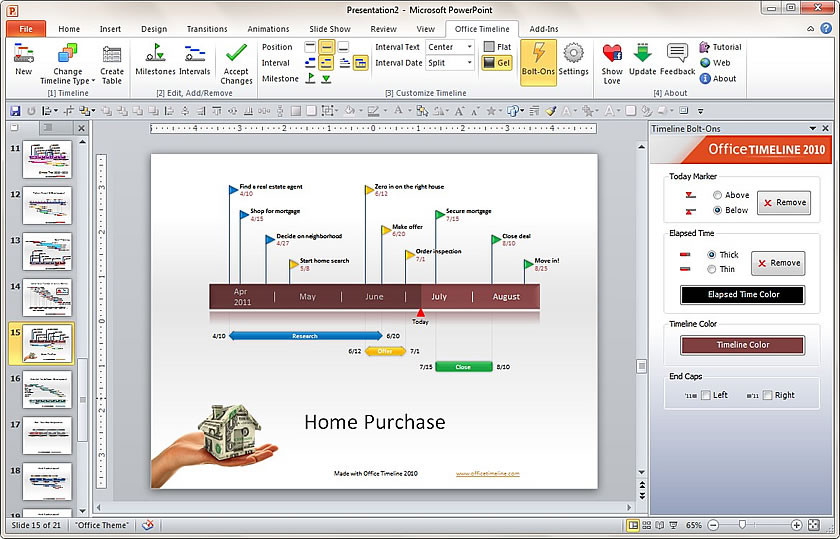Close the slide thumbnail pane

[81, 128]
